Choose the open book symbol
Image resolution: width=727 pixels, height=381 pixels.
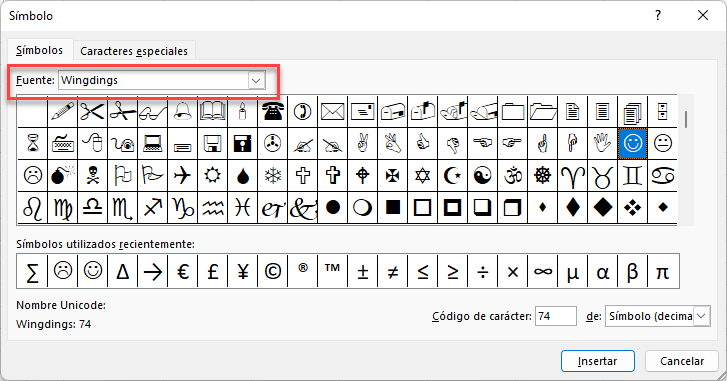coord(213,112)
